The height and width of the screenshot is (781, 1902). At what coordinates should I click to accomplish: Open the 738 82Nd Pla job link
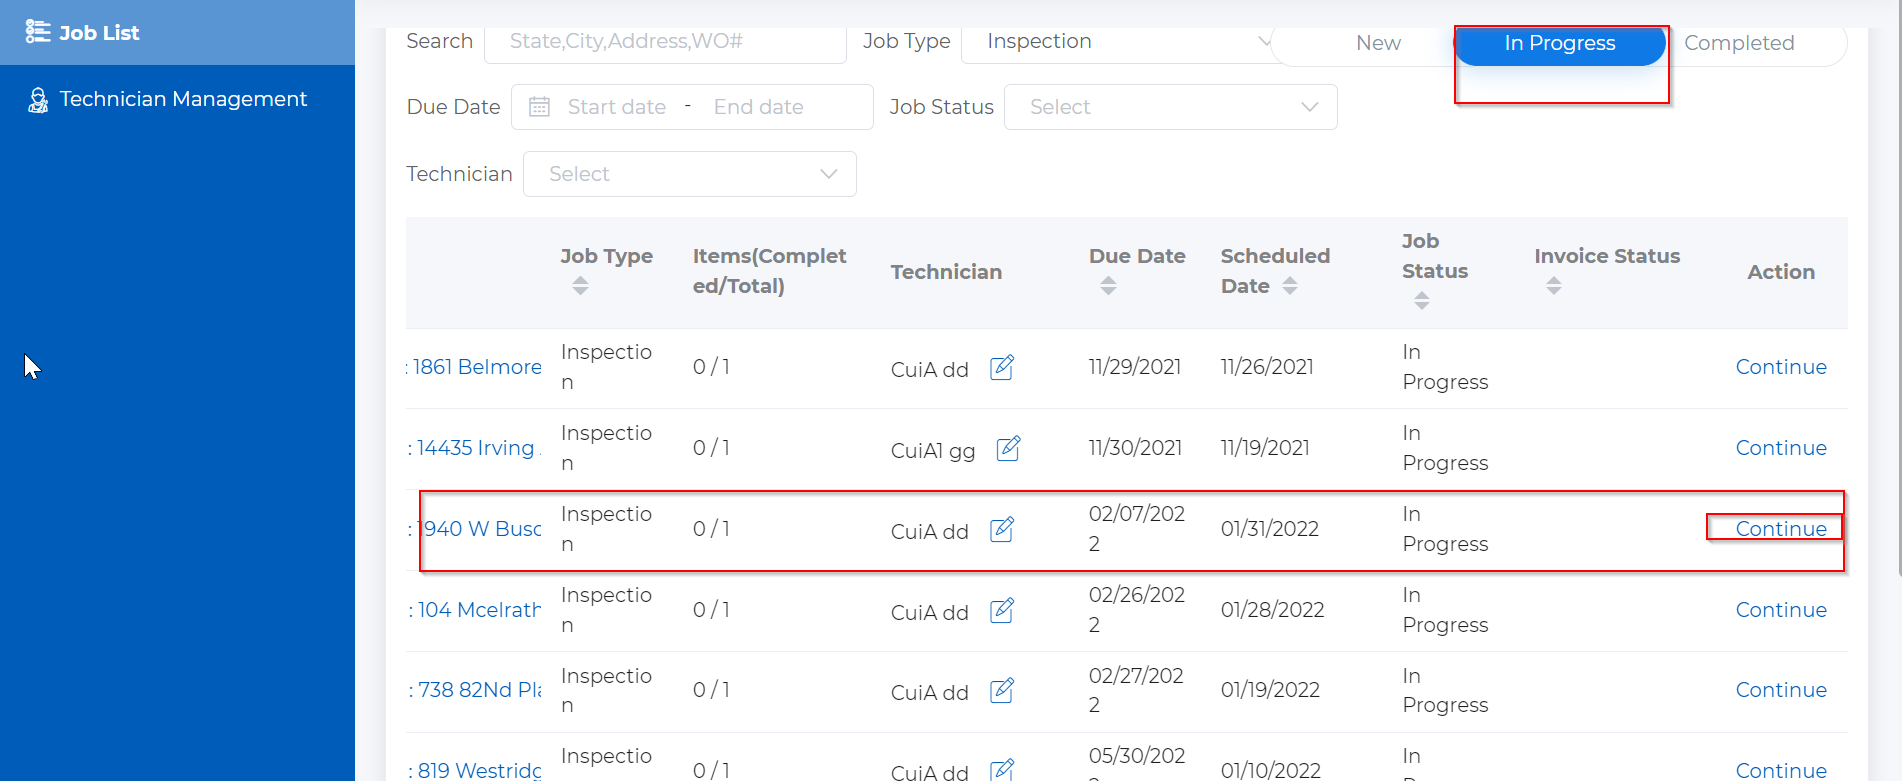click(474, 690)
